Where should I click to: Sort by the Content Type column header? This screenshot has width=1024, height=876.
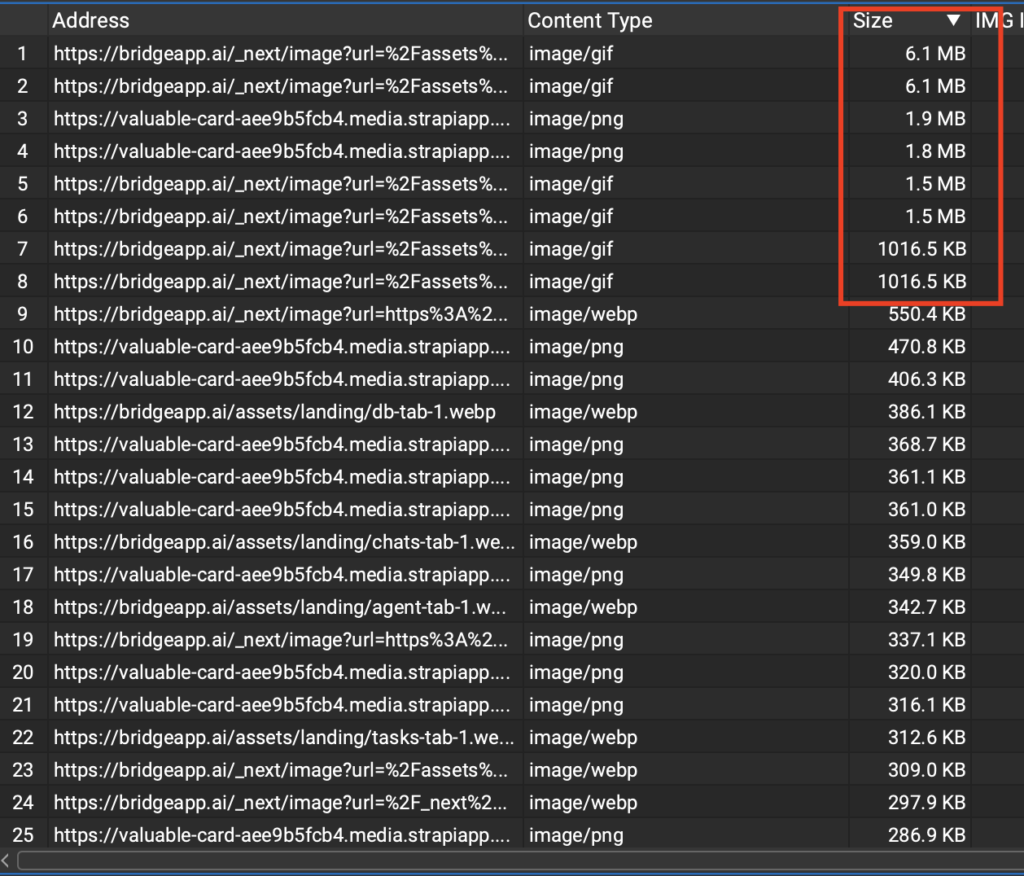(589, 20)
